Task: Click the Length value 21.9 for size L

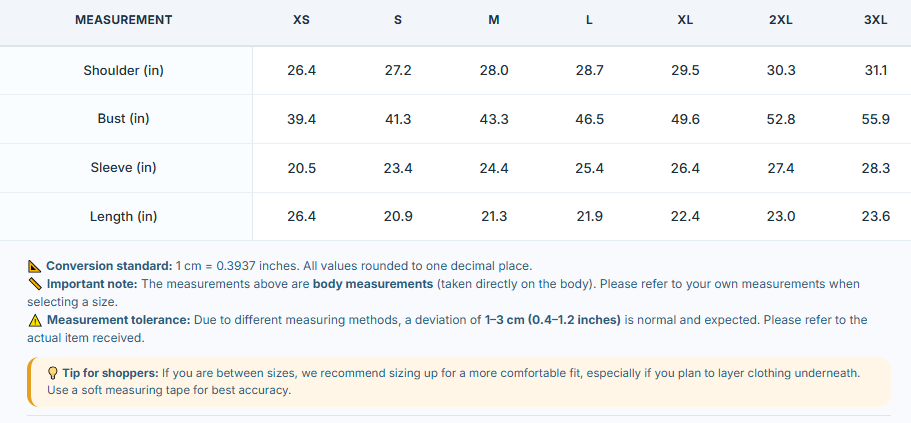Action: pos(589,217)
